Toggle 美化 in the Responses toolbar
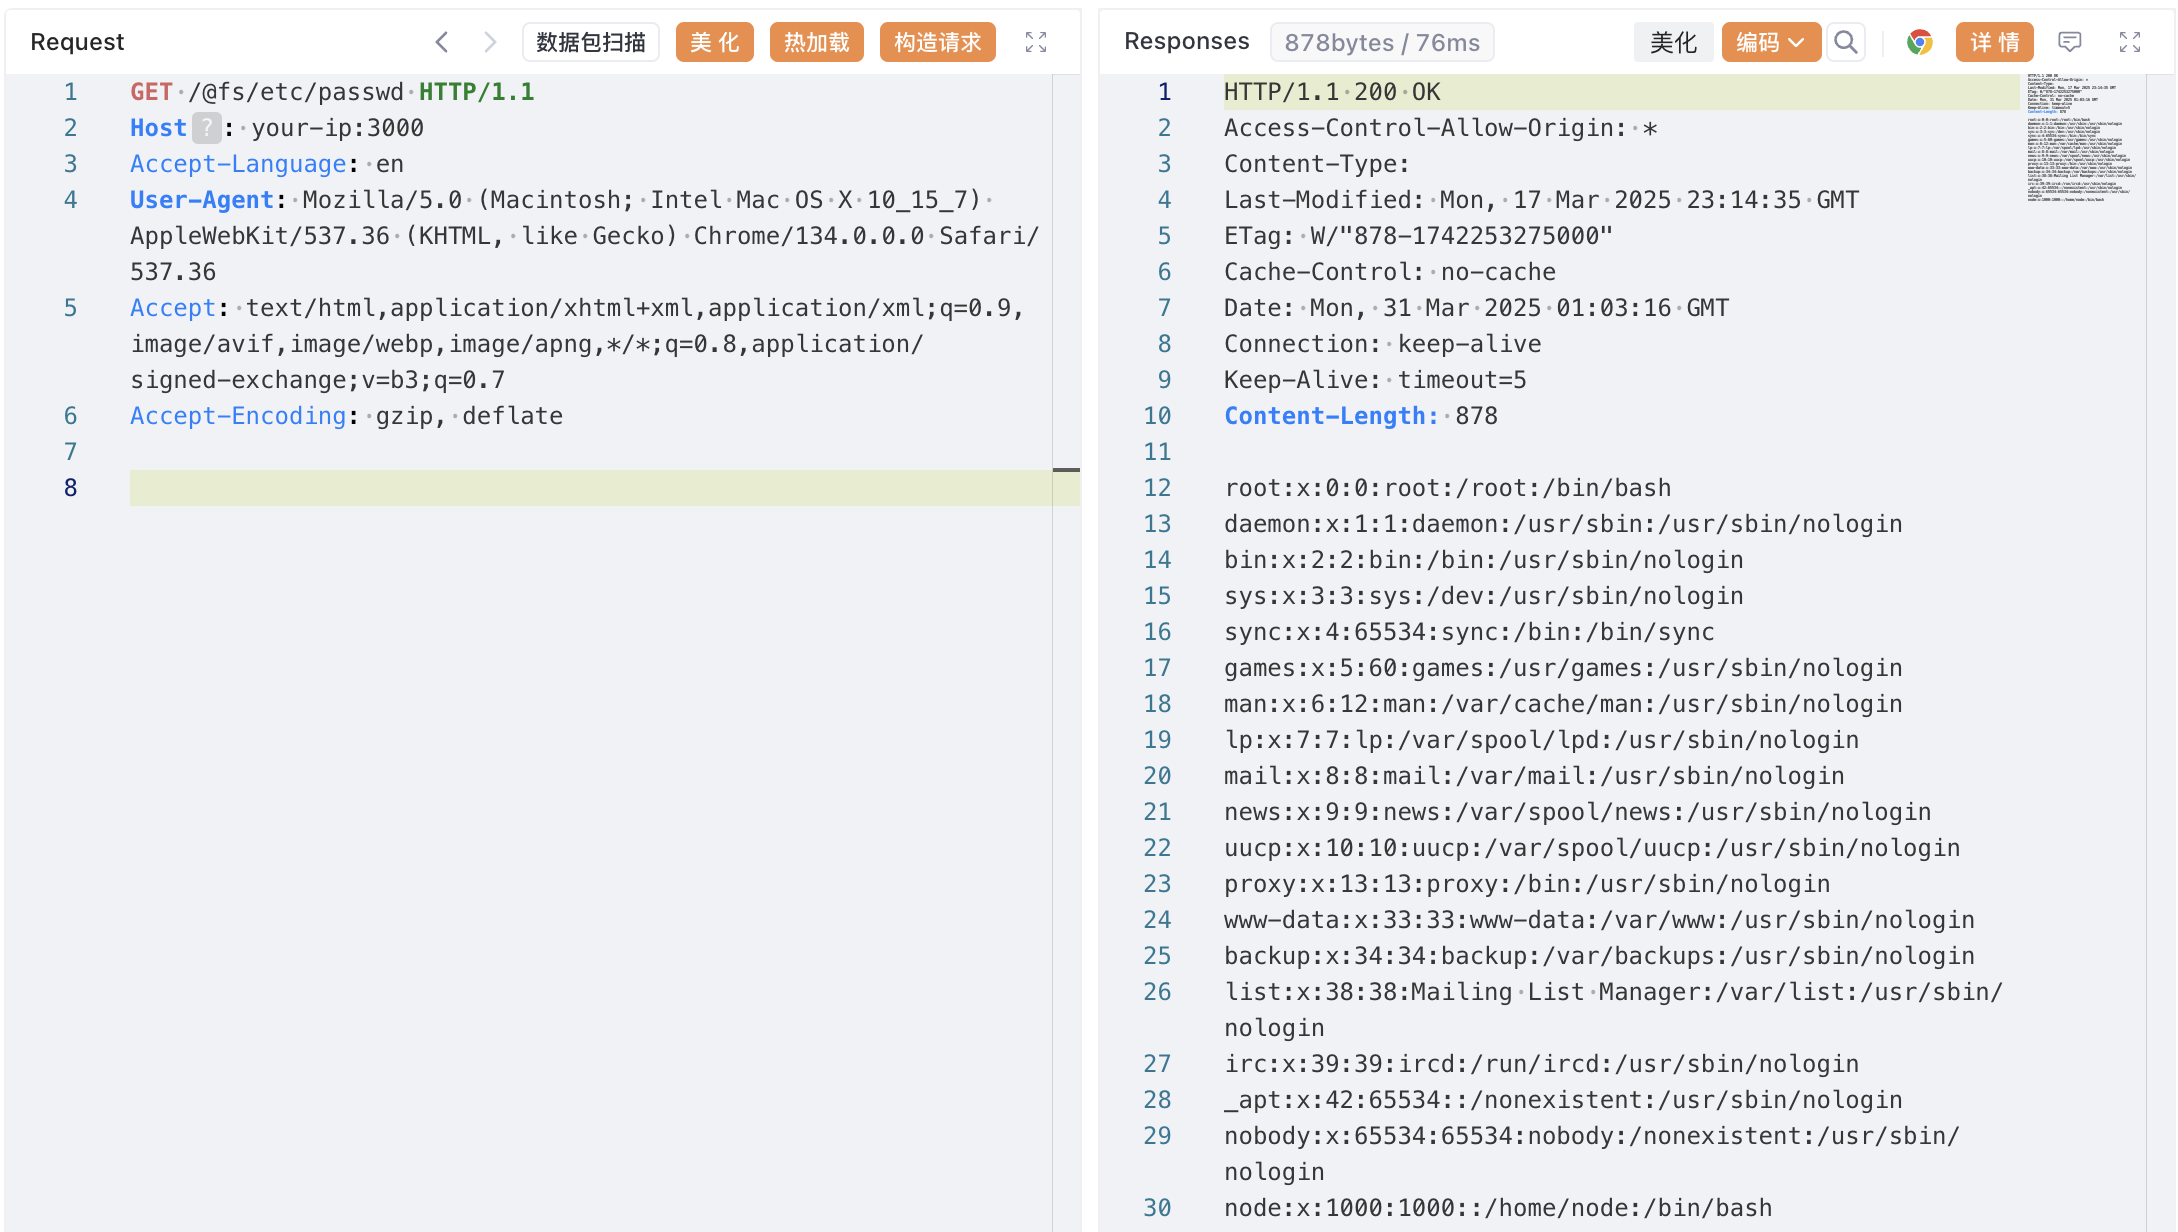Image resolution: width=2178 pixels, height=1232 pixels. point(1673,42)
